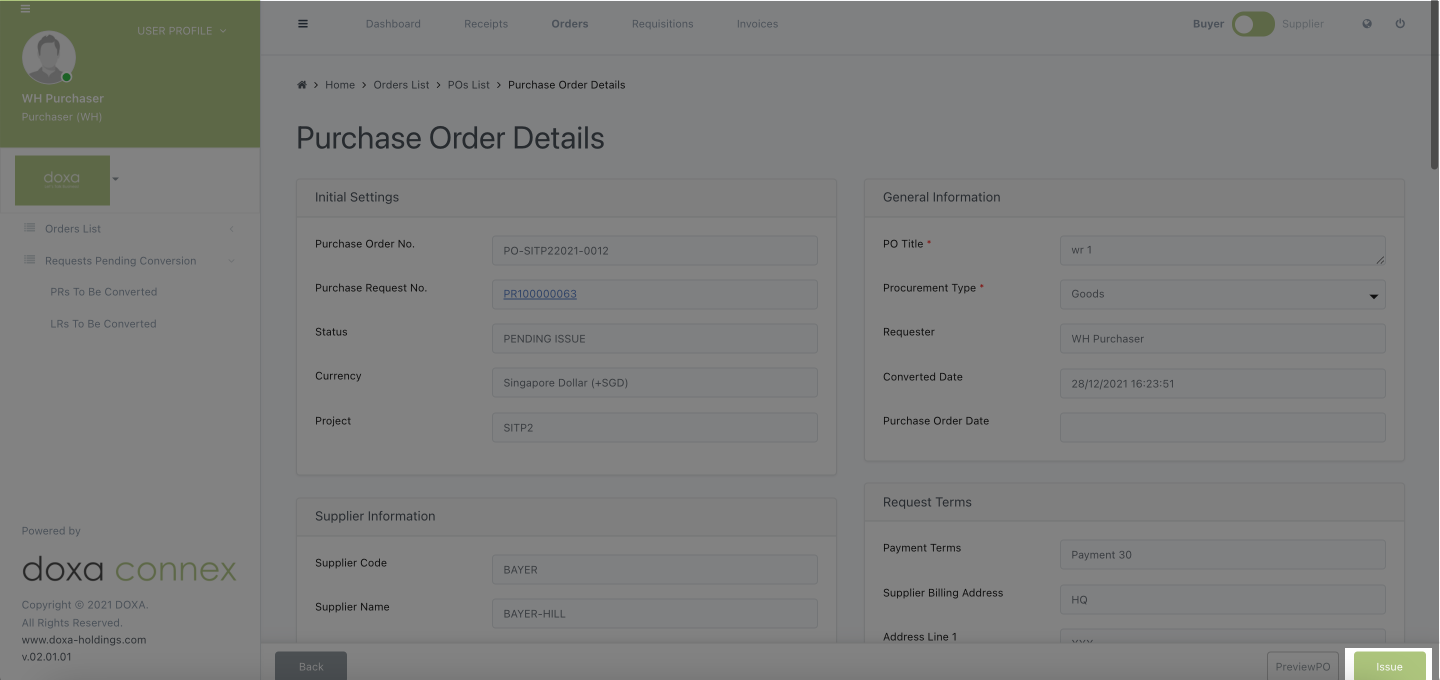Expand the USER PROFILE dropdown
1440x680 pixels.
click(x=181, y=31)
